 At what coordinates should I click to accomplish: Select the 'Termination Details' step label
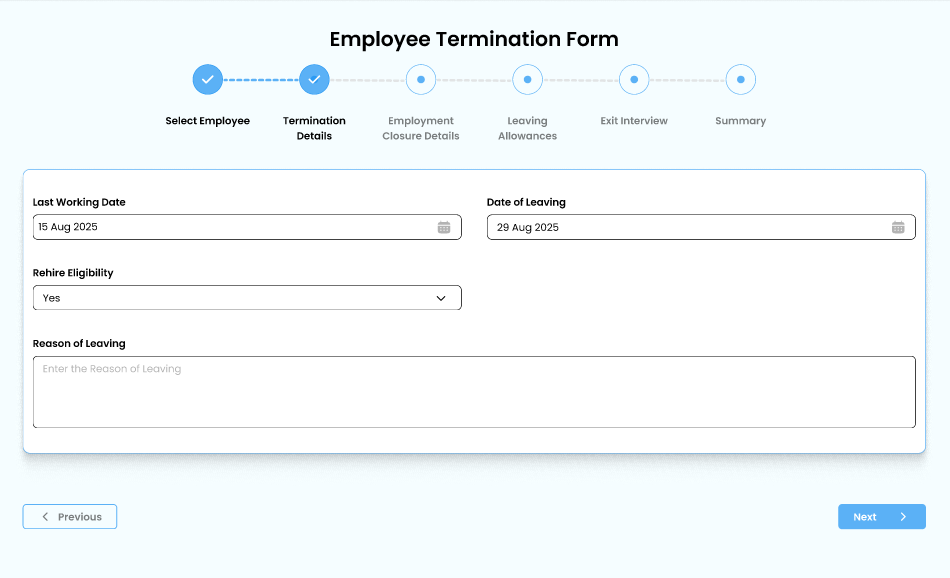314,128
